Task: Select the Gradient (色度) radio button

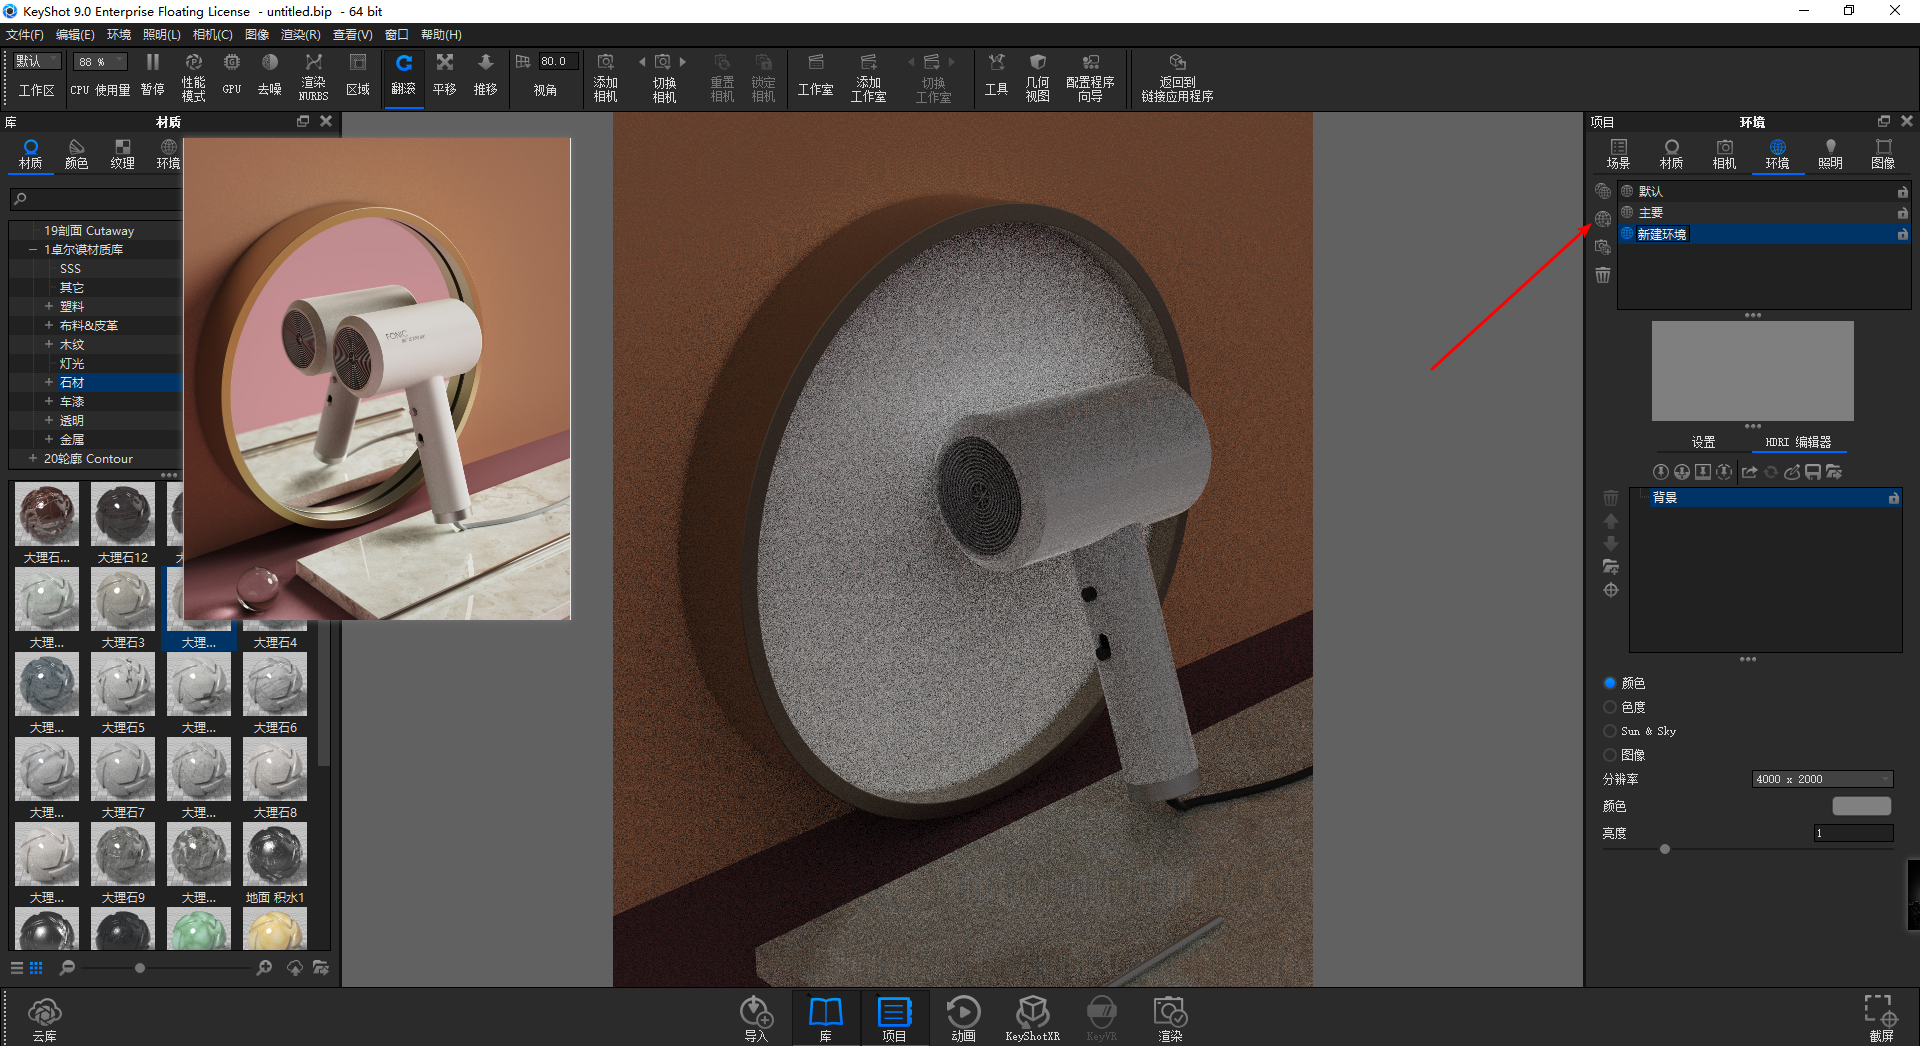Action: [1610, 707]
